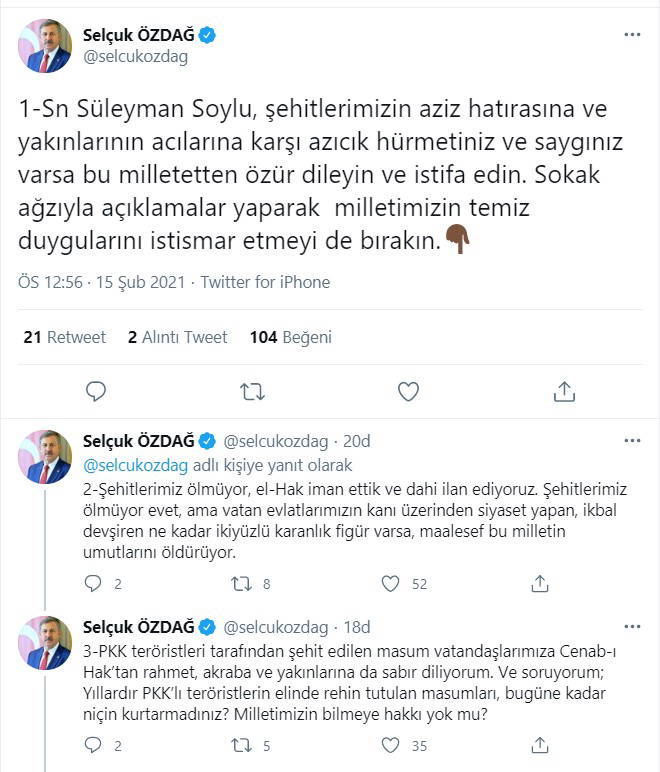
Task: Open more options on 20d reply
Action: (x=632, y=440)
